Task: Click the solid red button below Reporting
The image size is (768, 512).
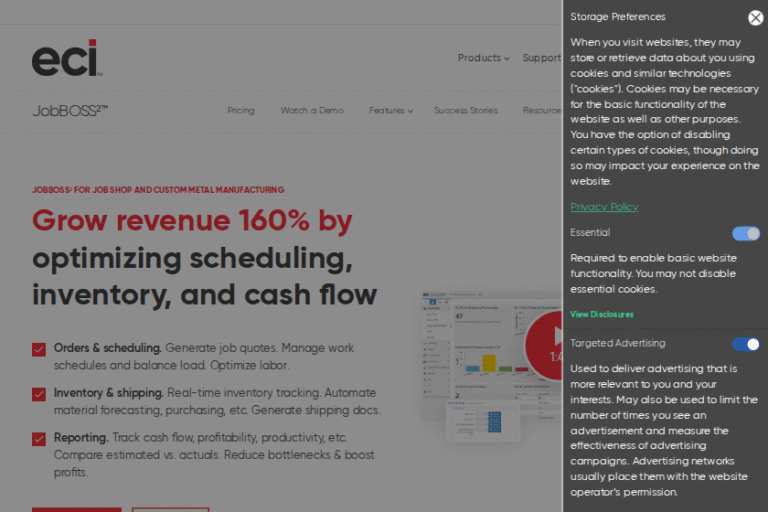Action: click(76, 509)
